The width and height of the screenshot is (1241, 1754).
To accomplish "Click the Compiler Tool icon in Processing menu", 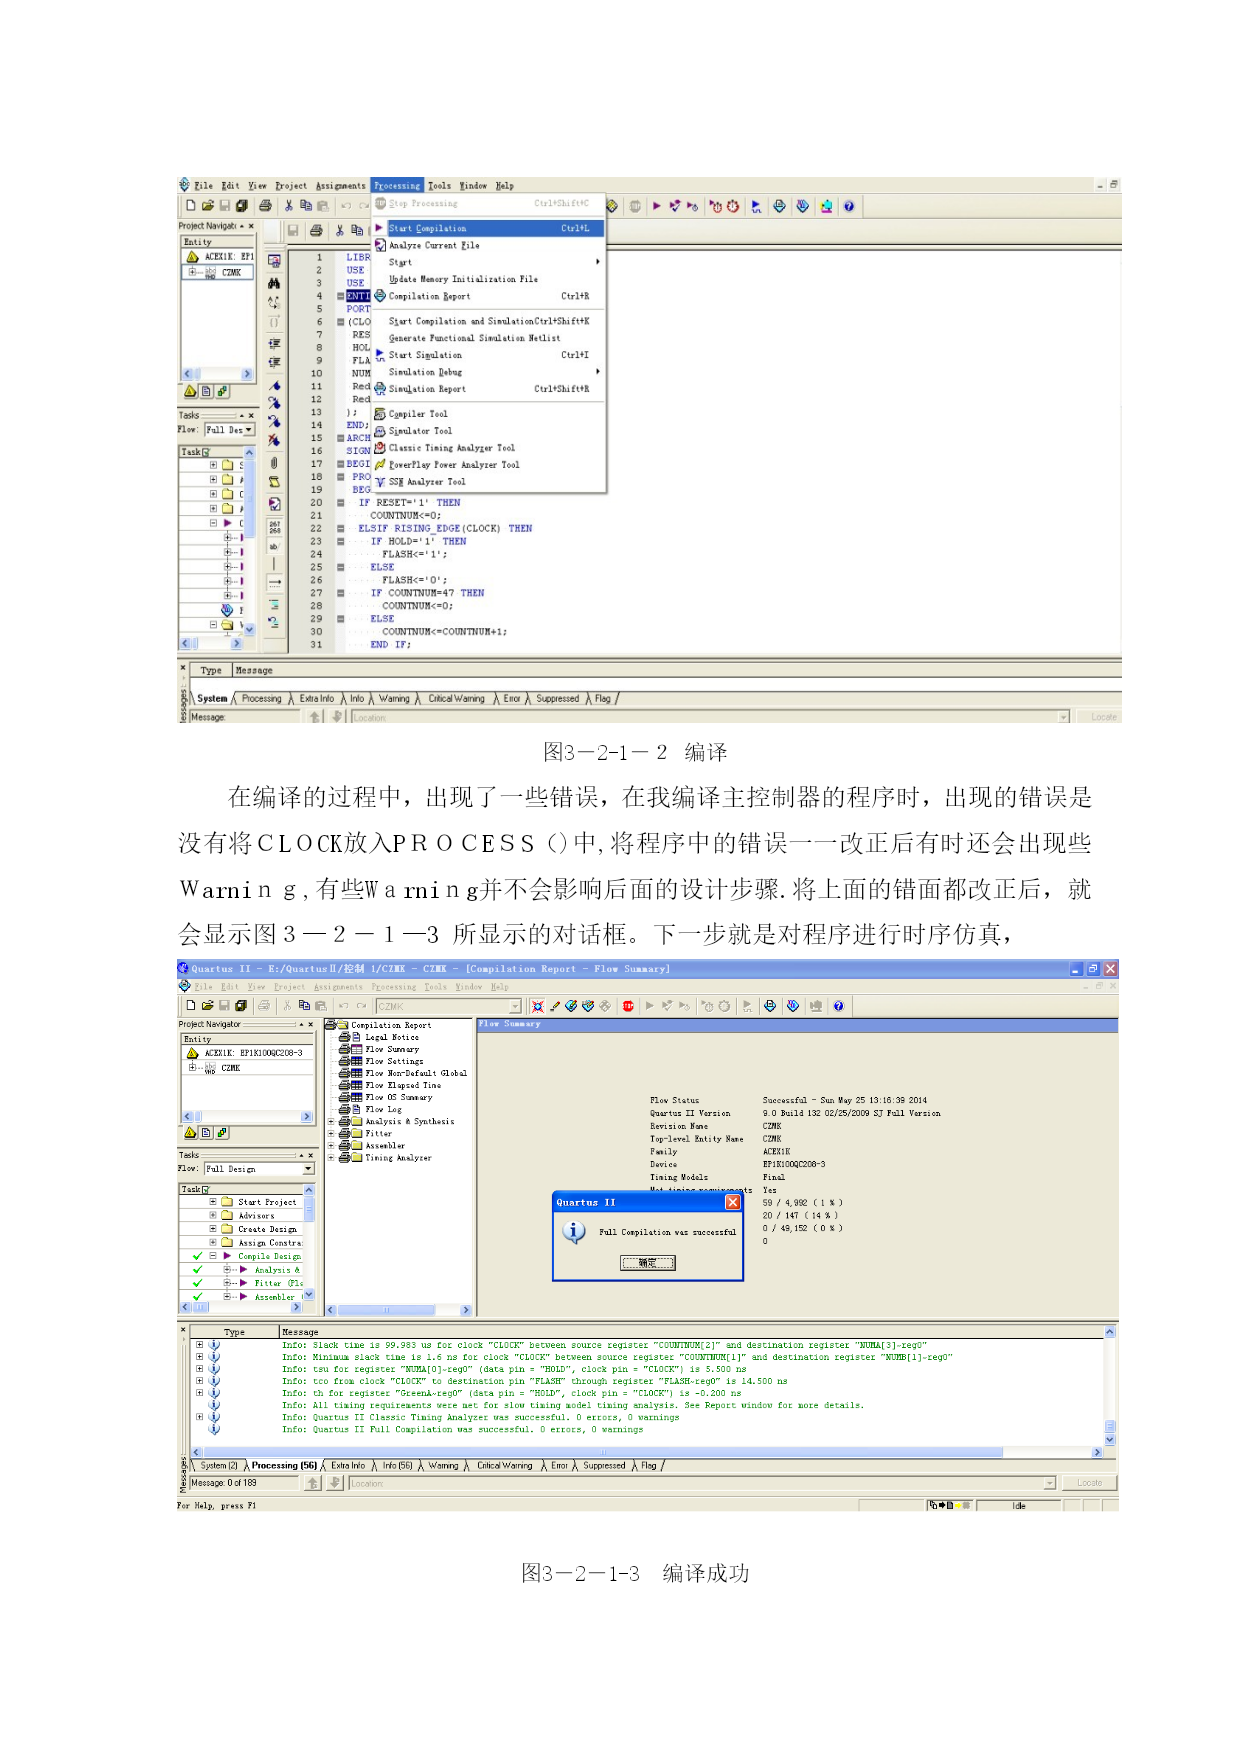I will point(380,414).
